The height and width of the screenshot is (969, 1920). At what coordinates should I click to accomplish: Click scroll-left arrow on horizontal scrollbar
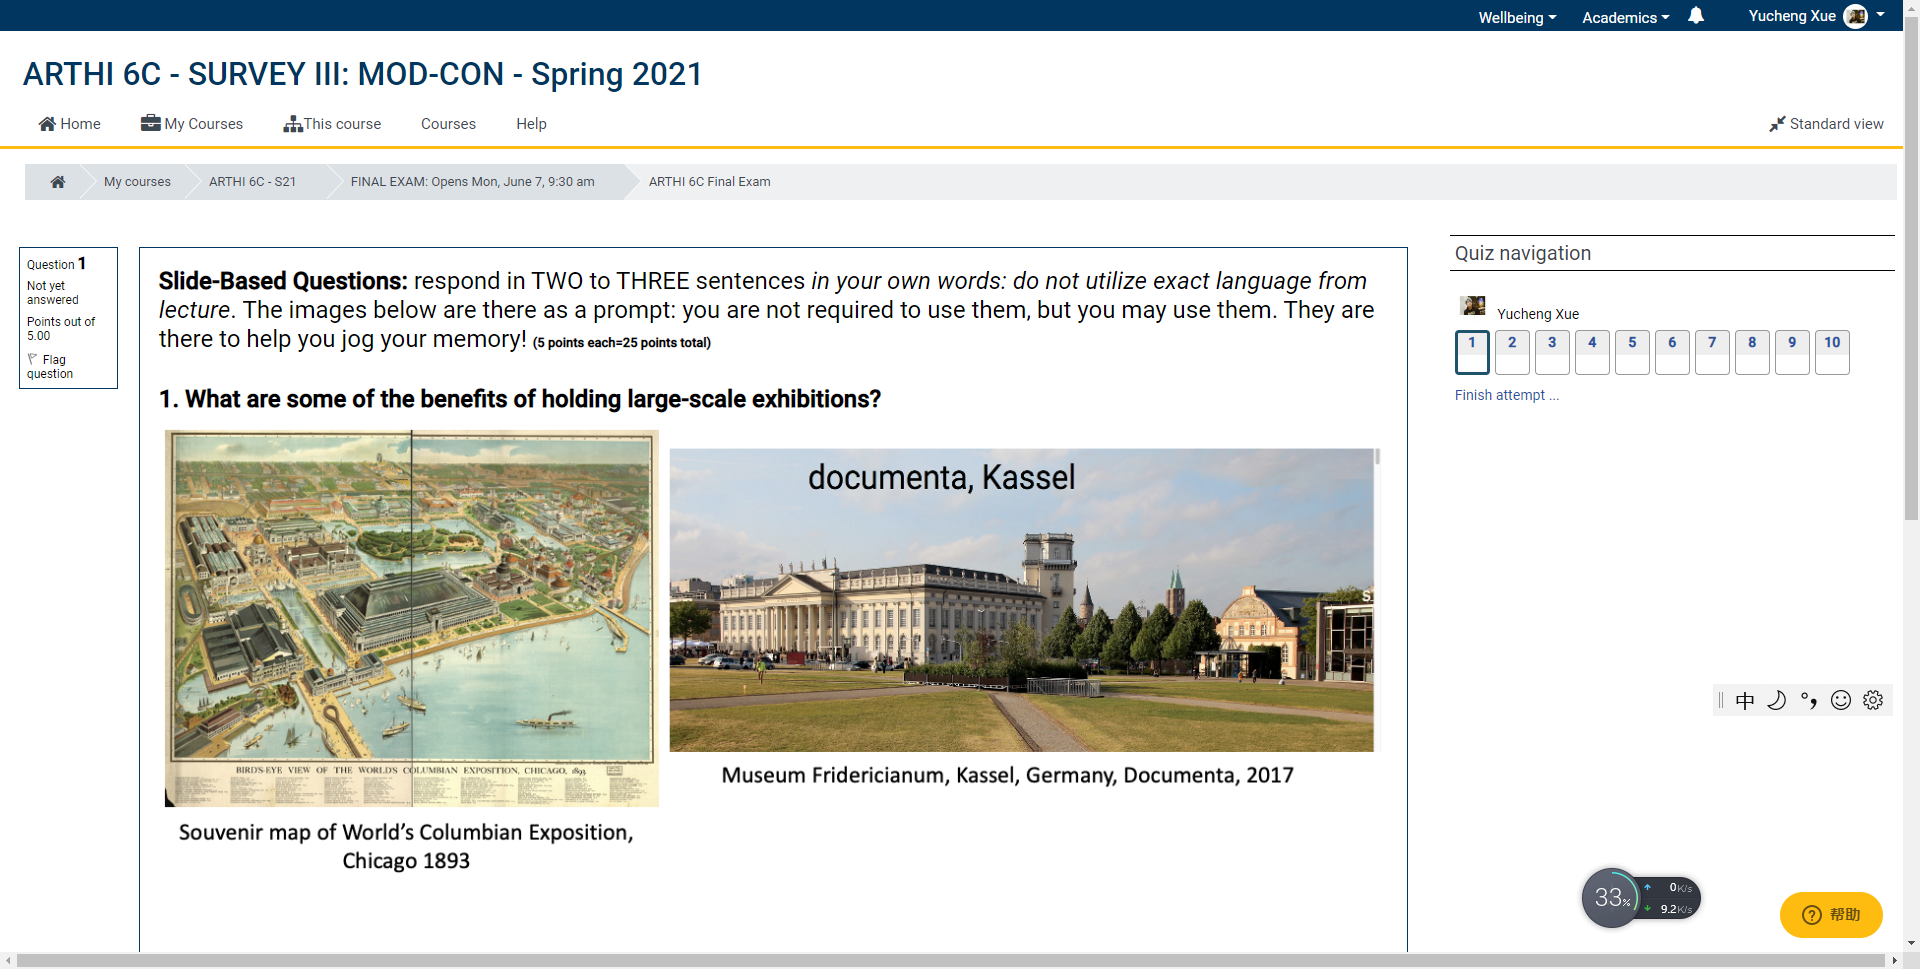coord(8,961)
